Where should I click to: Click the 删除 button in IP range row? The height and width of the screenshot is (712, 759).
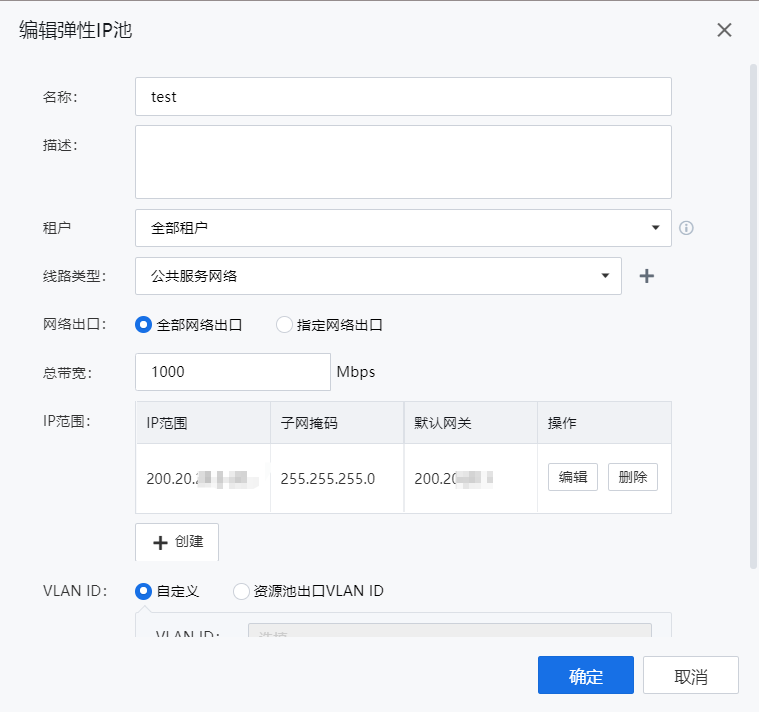coord(633,477)
